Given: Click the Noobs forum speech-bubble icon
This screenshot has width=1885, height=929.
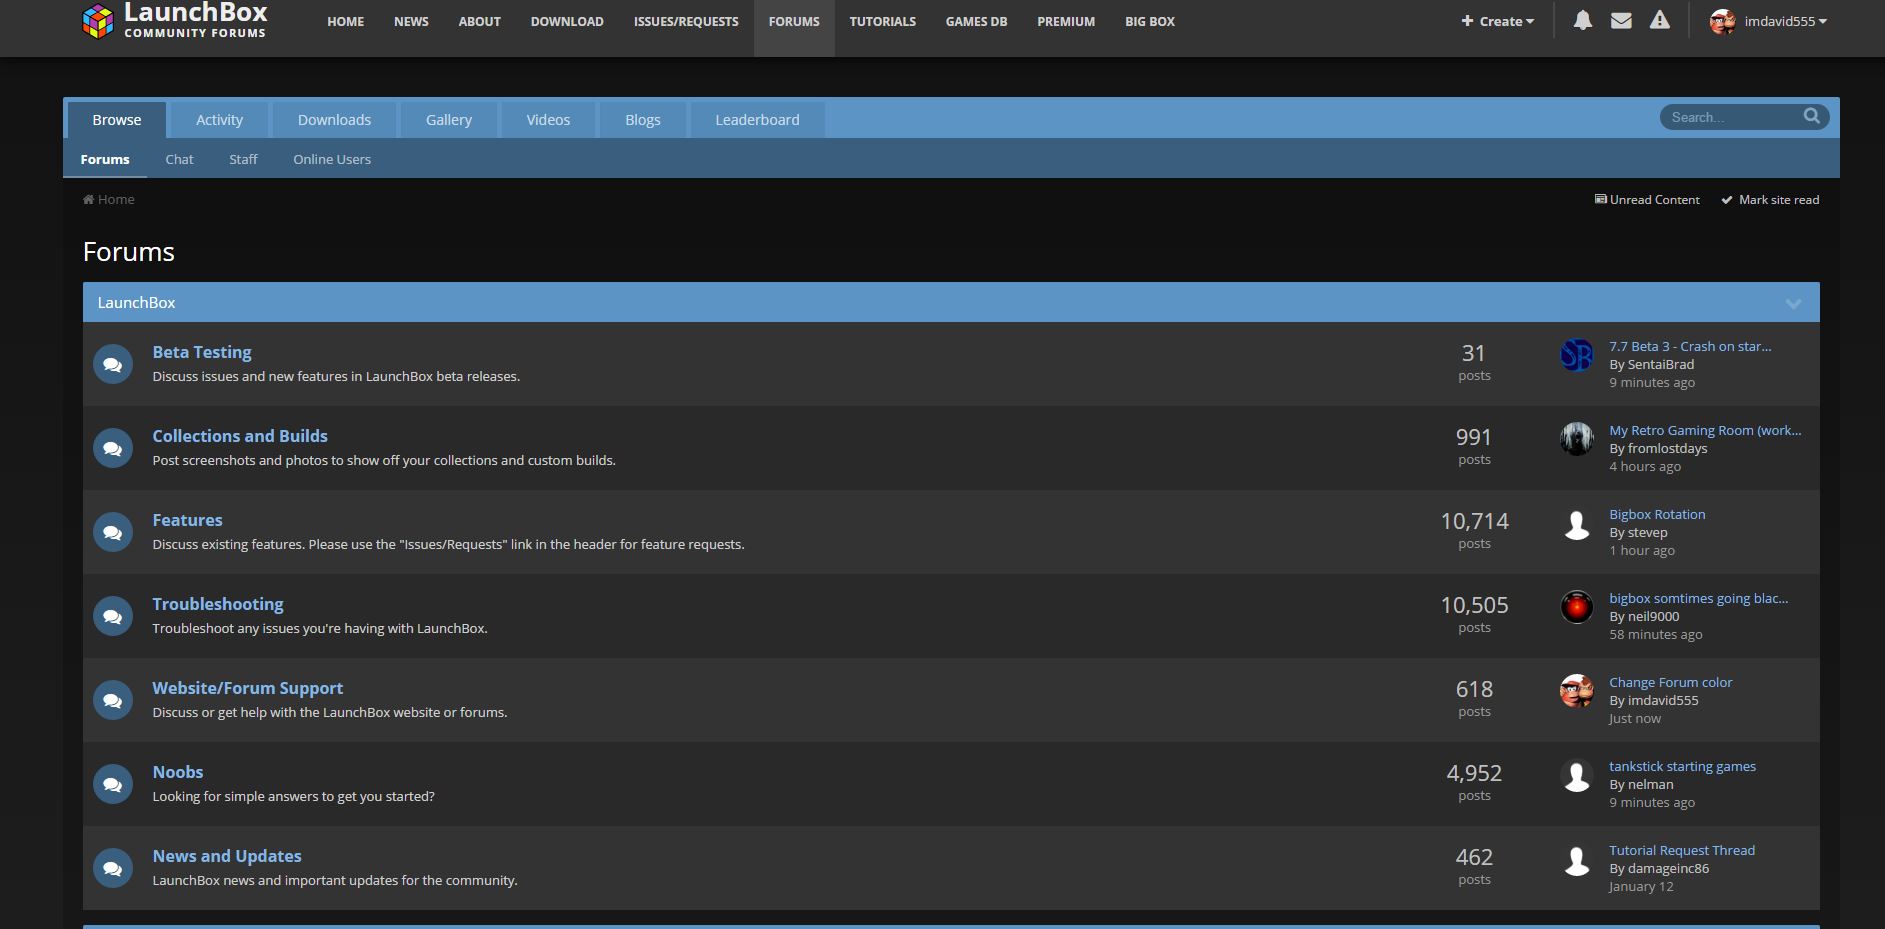Looking at the screenshot, I should click(113, 784).
